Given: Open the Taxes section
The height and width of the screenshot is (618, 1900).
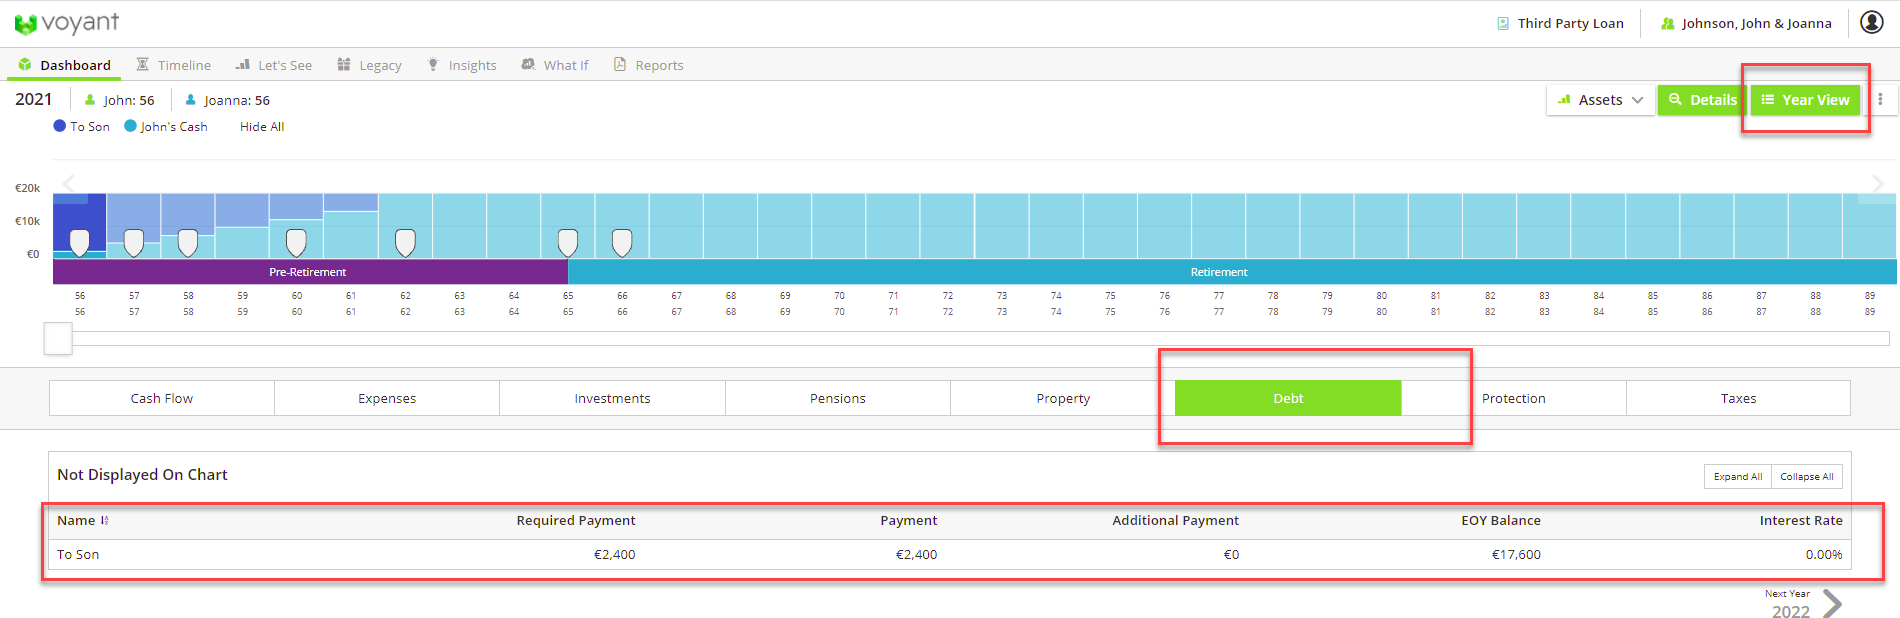Looking at the screenshot, I should pyautogui.click(x=1738, y=398).
